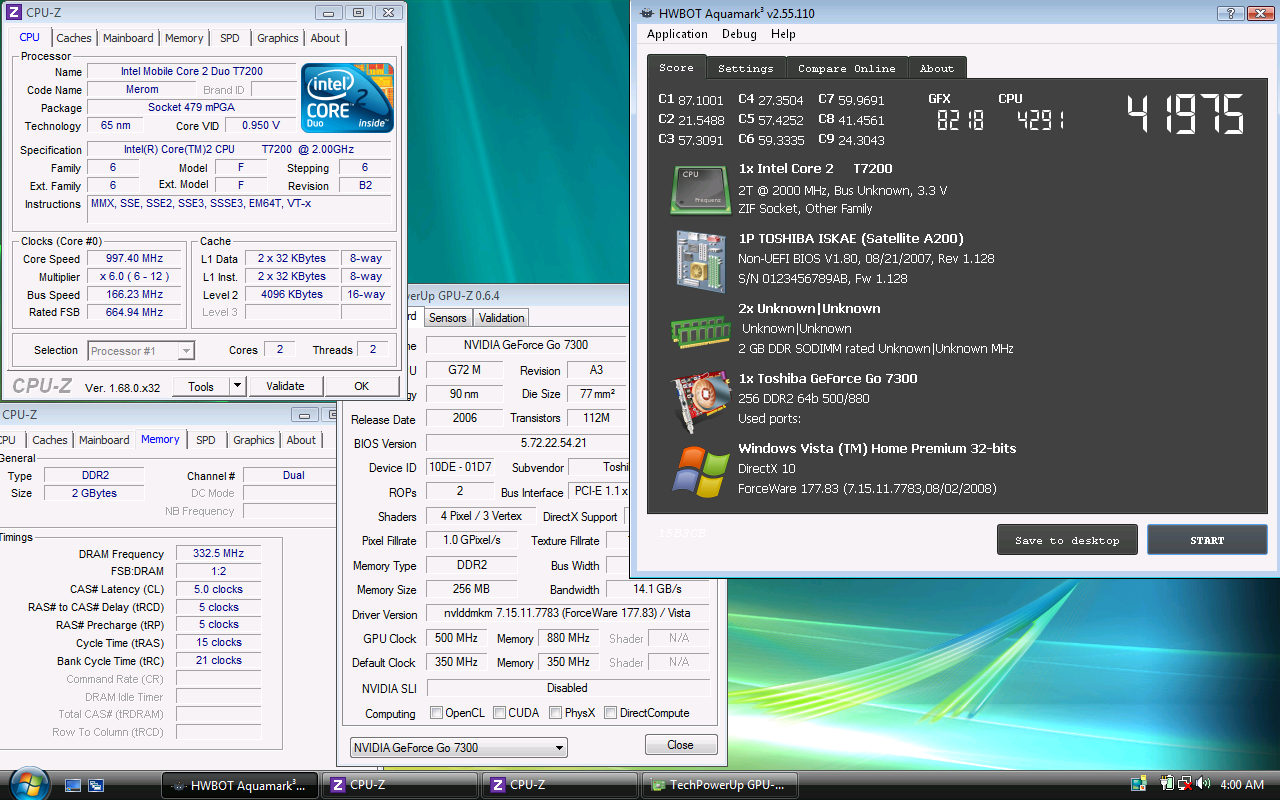Viewport: 1280px width, 800px height.
Task: Click the graphics card icon beside GeForce Go 7300
Action: [700, 400]
